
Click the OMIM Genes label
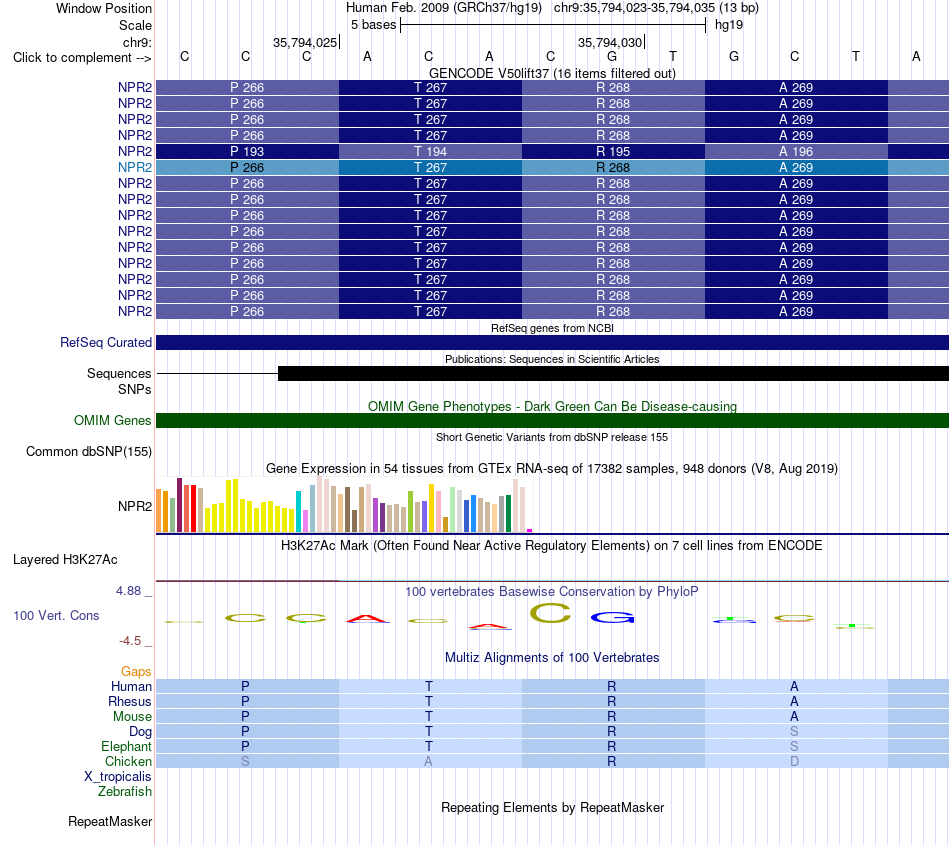click(112, 420)
